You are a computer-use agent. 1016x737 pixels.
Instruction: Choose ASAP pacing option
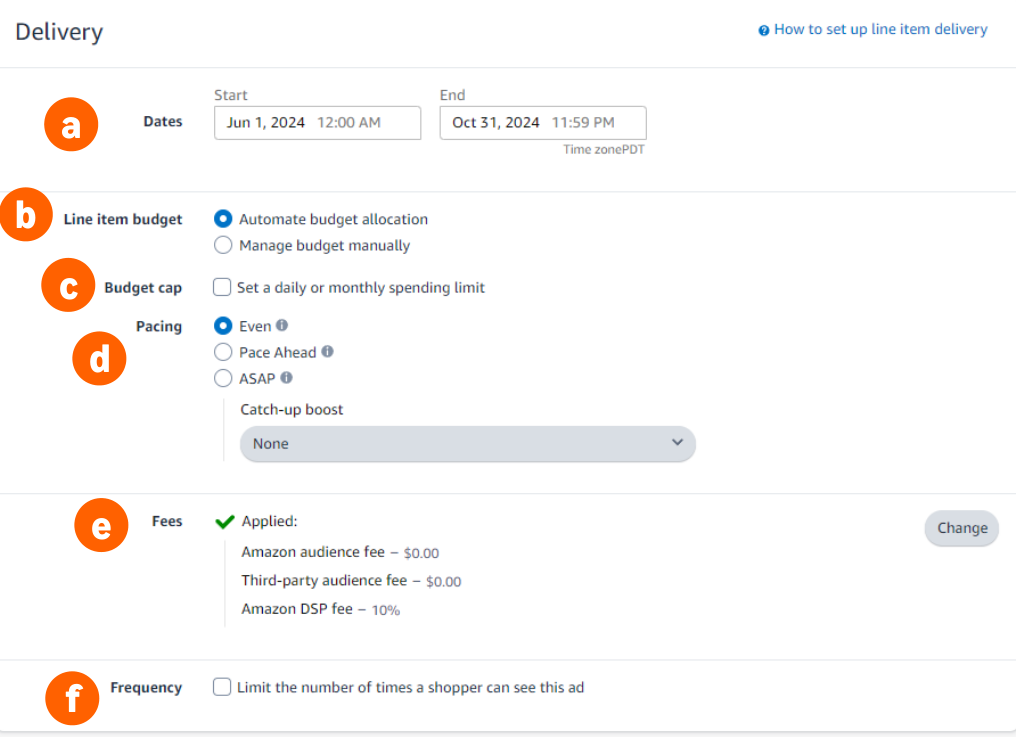pos(223,378)
